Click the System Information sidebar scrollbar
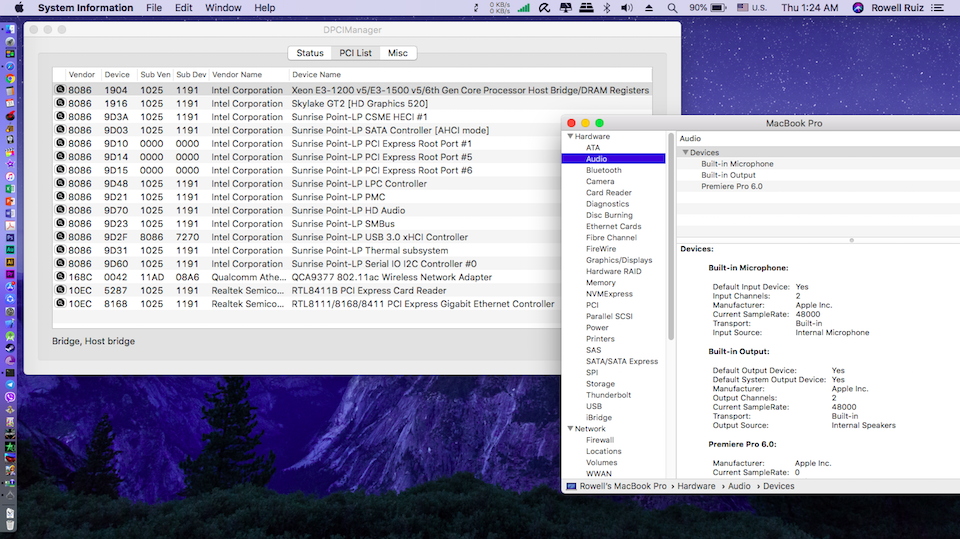Viewport: 960px width, 539px height. 671,236
